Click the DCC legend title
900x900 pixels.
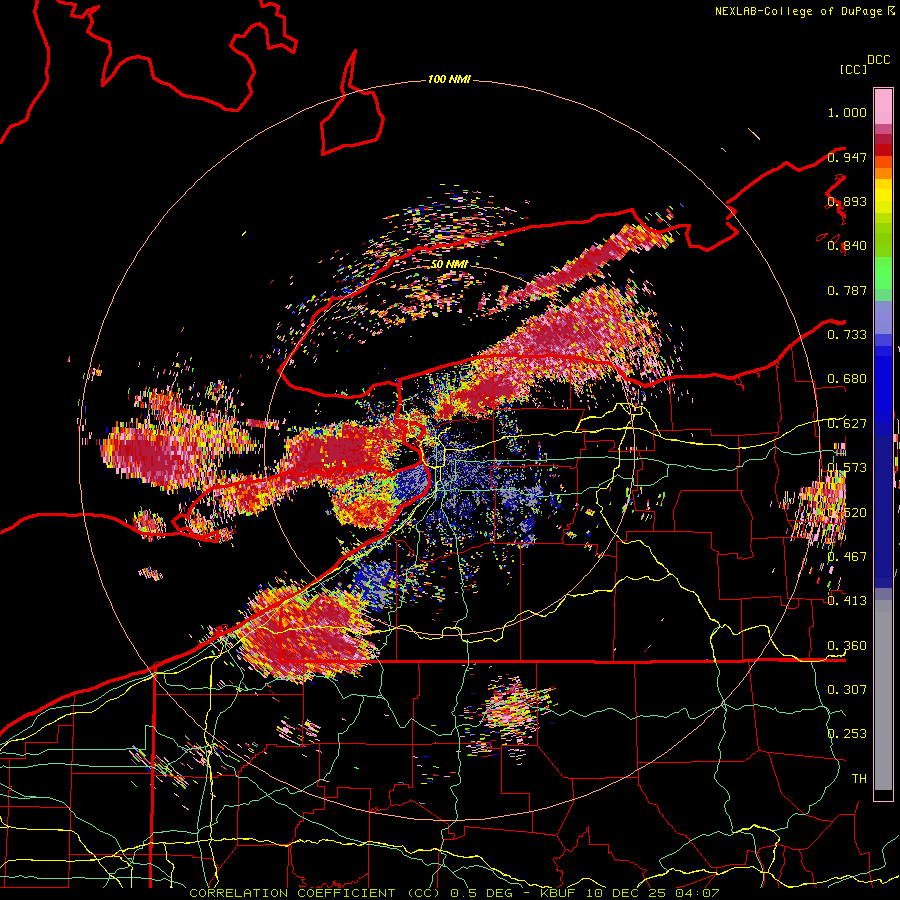coord(878,60)
